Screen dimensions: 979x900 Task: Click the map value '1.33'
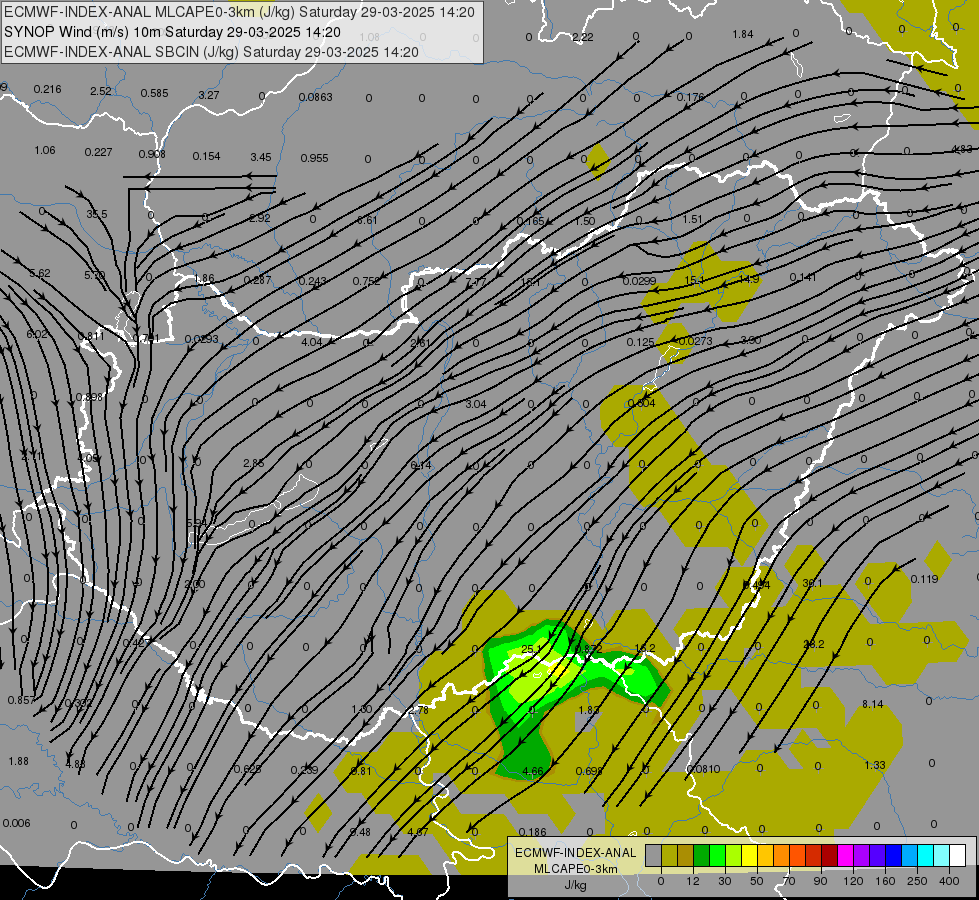[875, 765]
